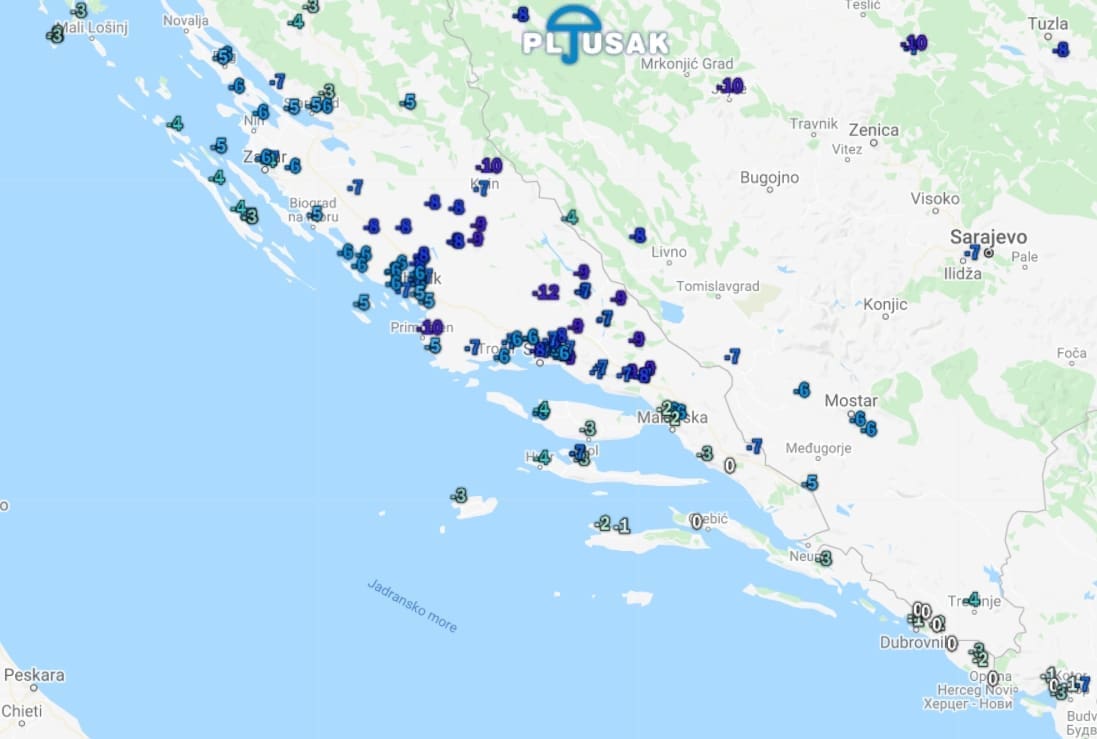Select the Peskara city label

click(34, 675)
